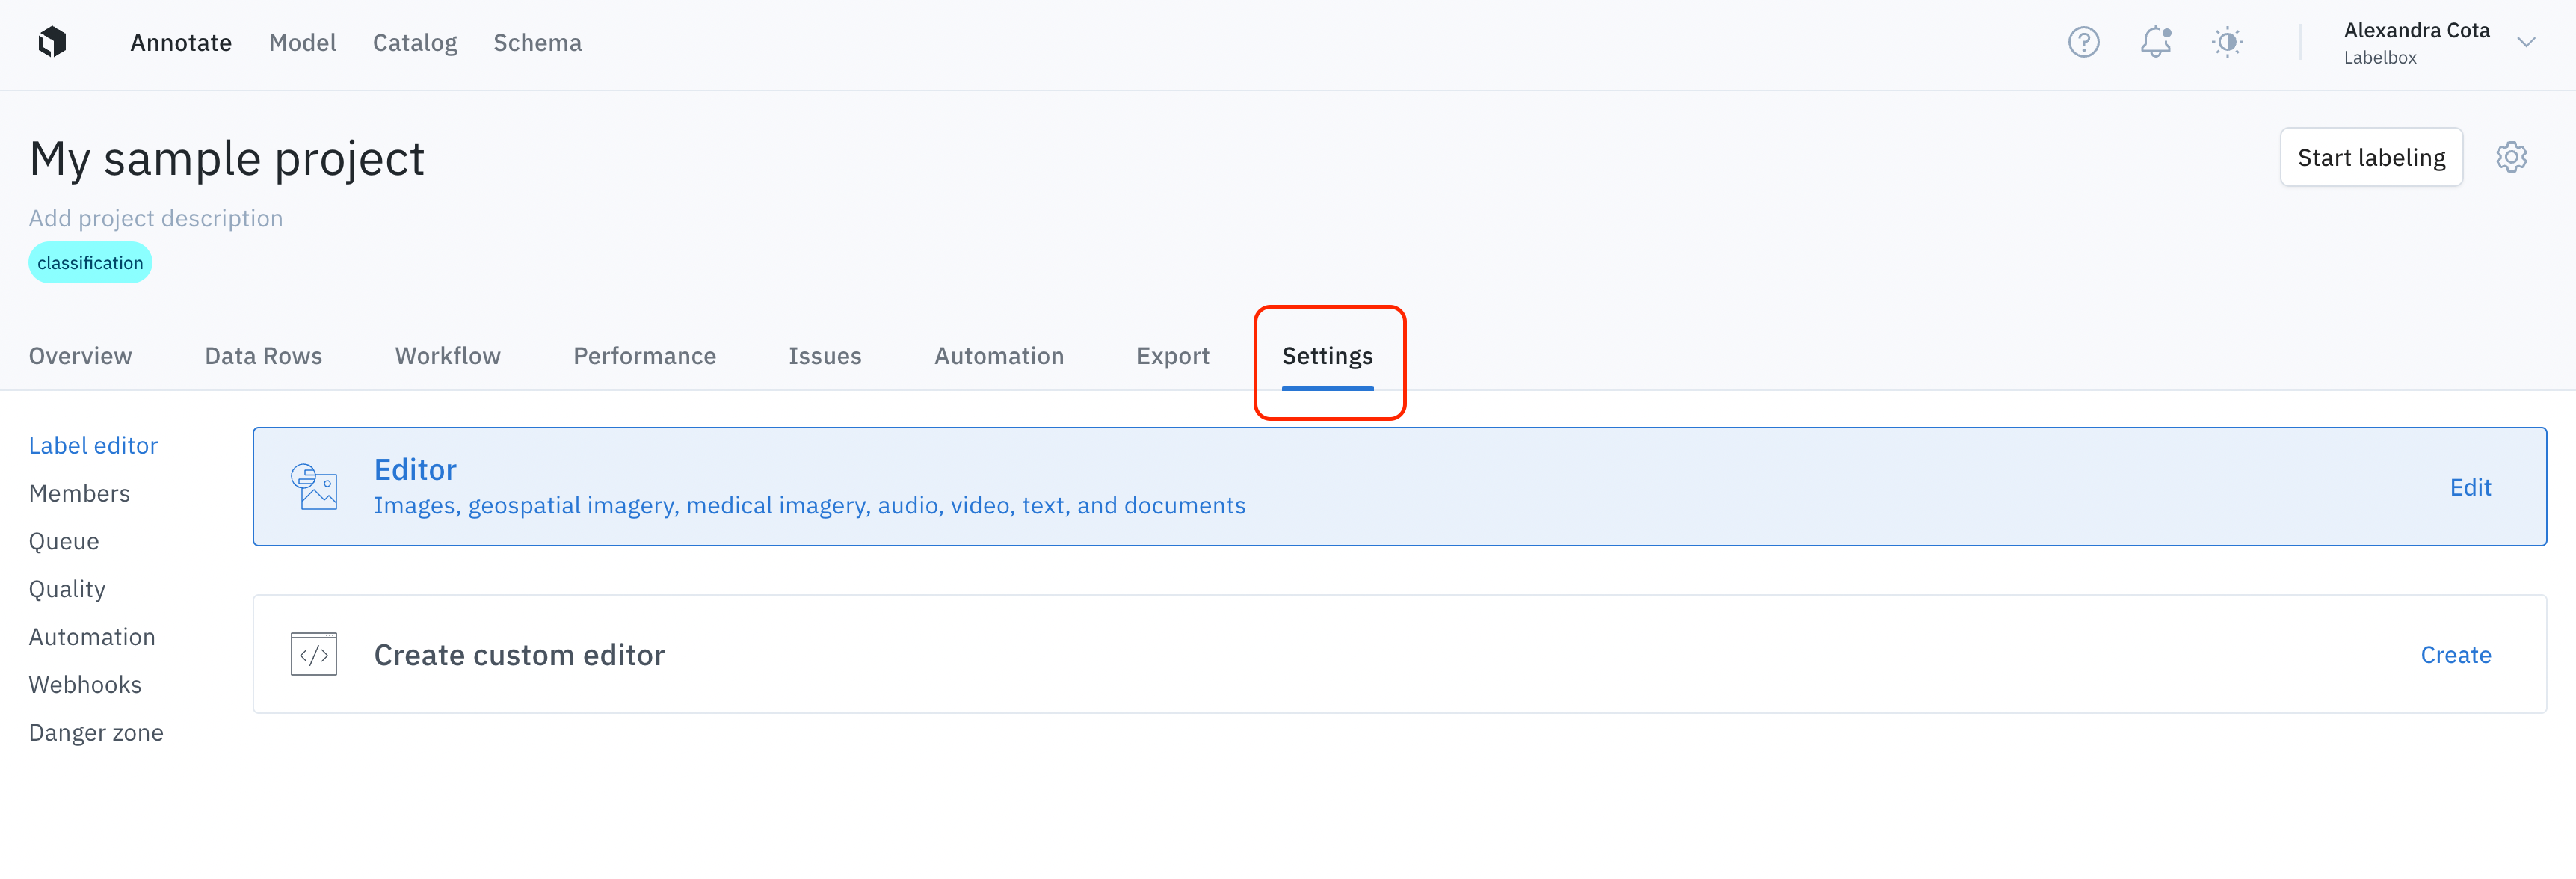Open notifications bell icon
Image resolution: width=2576 pixels, height=879 pixels.
(x=2155, y=42)
